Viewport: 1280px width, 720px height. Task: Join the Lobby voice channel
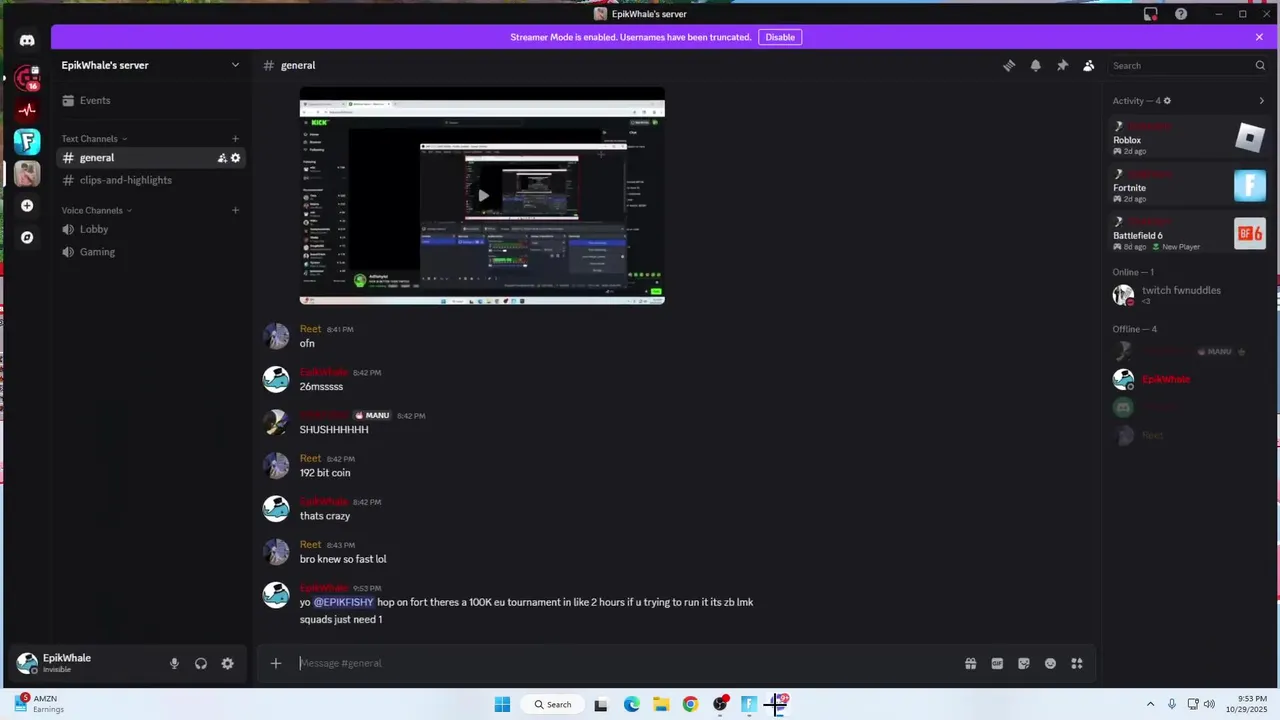(x=150, y=229)
